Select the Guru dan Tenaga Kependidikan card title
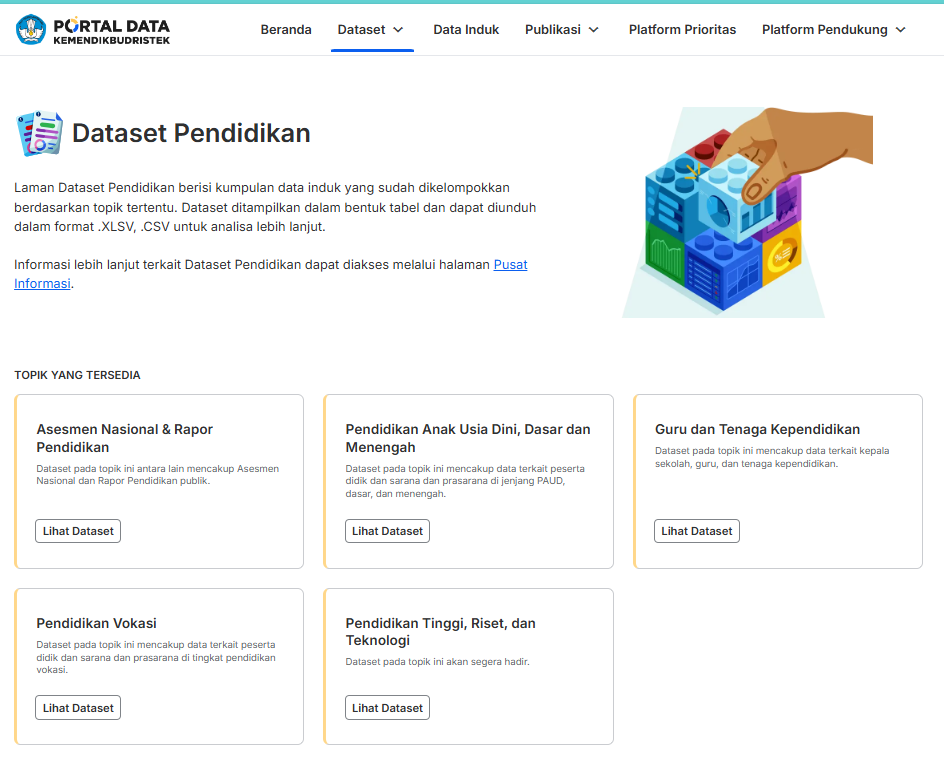 (x=757, y=429)
